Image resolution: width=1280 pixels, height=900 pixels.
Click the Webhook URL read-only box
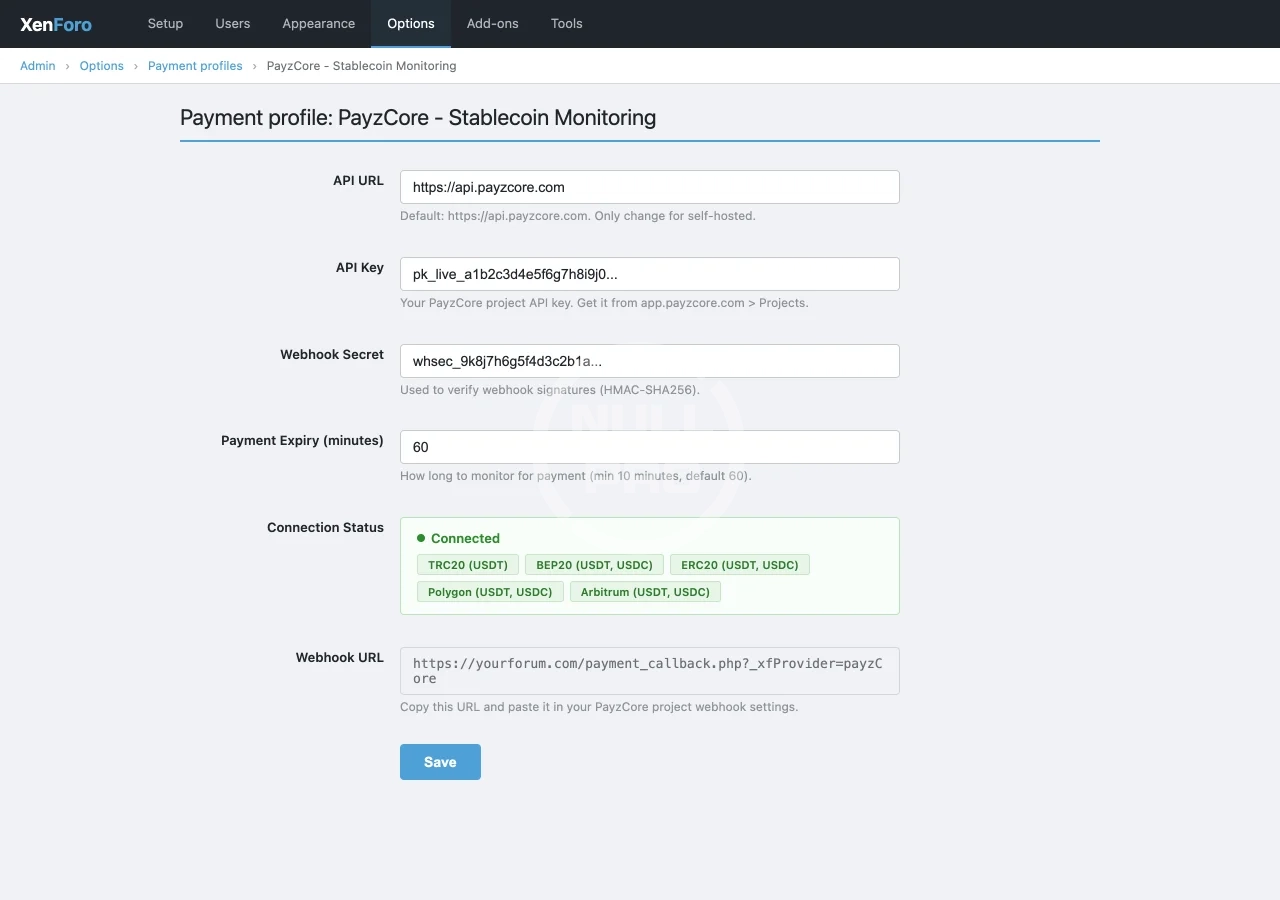649,671
